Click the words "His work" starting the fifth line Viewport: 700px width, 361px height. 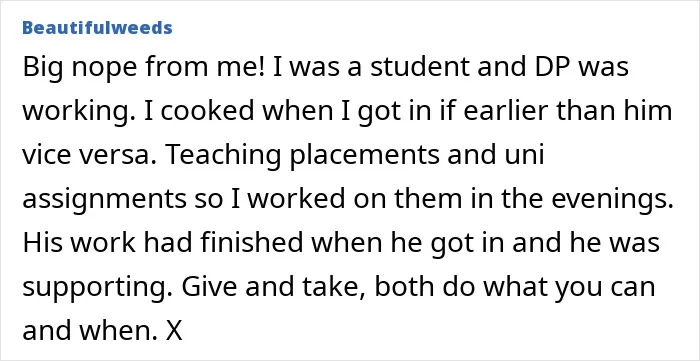[79, 243]
